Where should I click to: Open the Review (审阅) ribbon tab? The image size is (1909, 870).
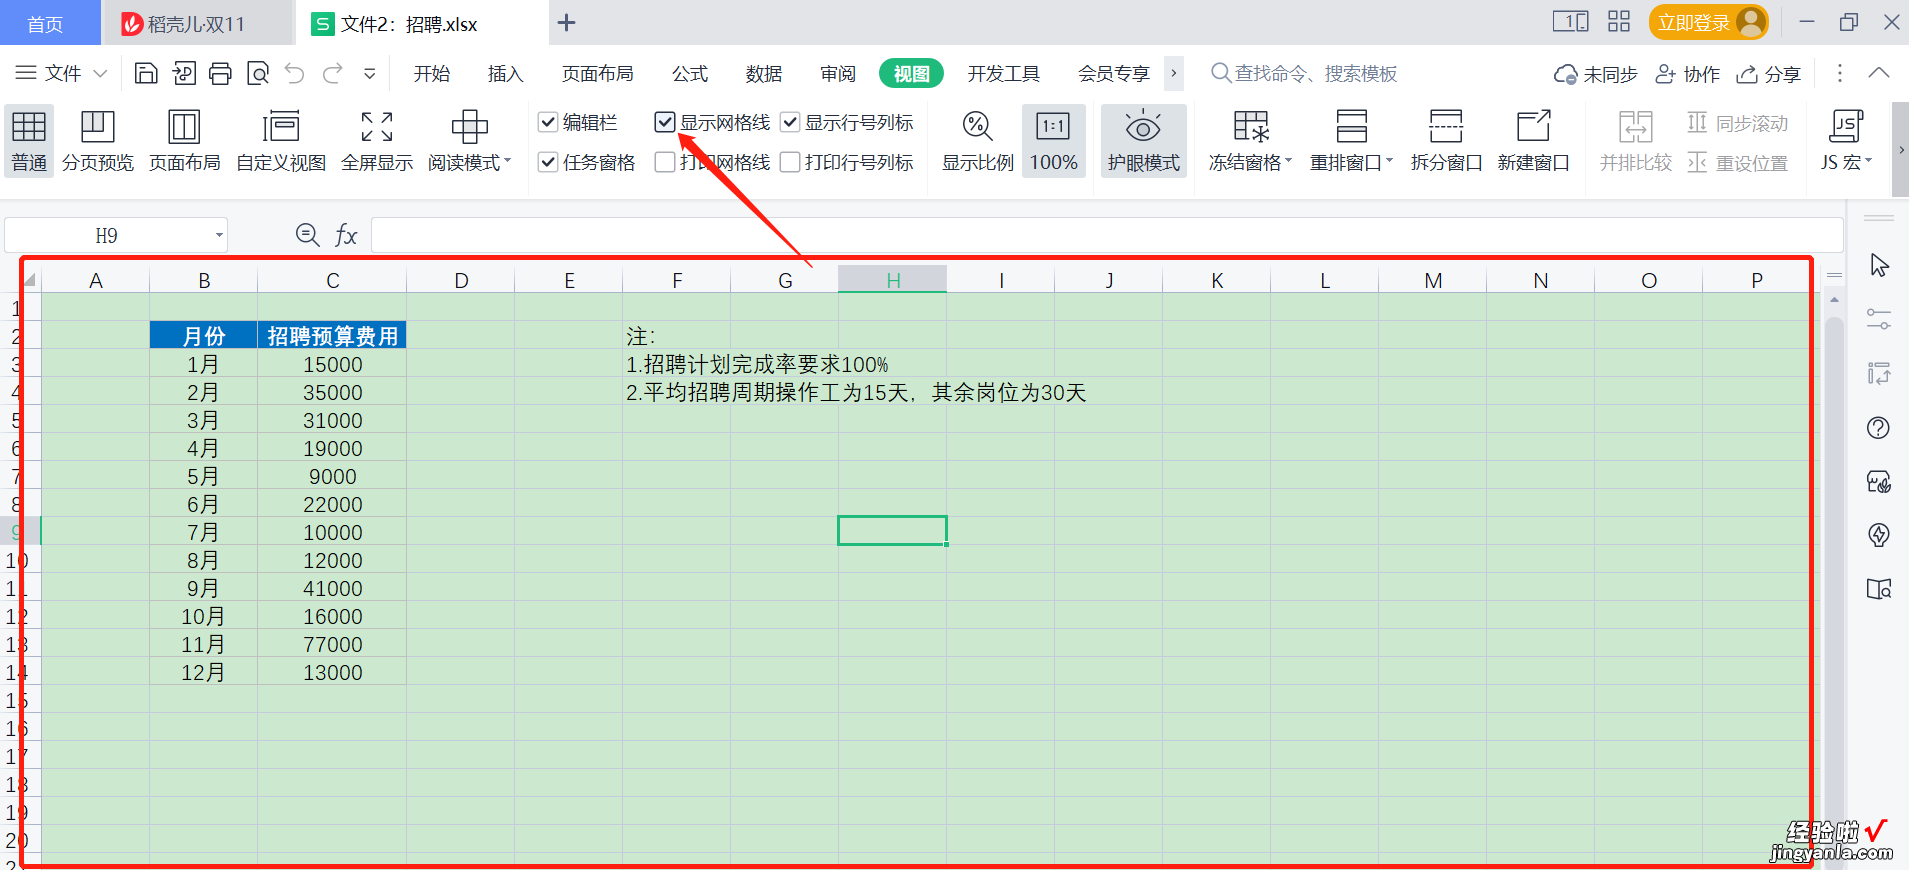[x=838, y=73]
